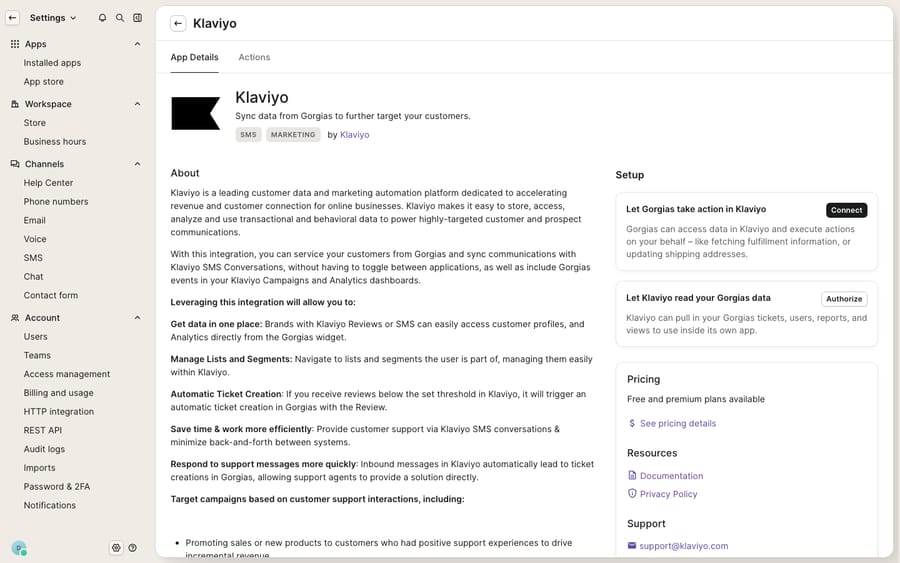Open Notifications settings in the sidebar
Viewport: 900px width, 563px height.
coord(49,506)
